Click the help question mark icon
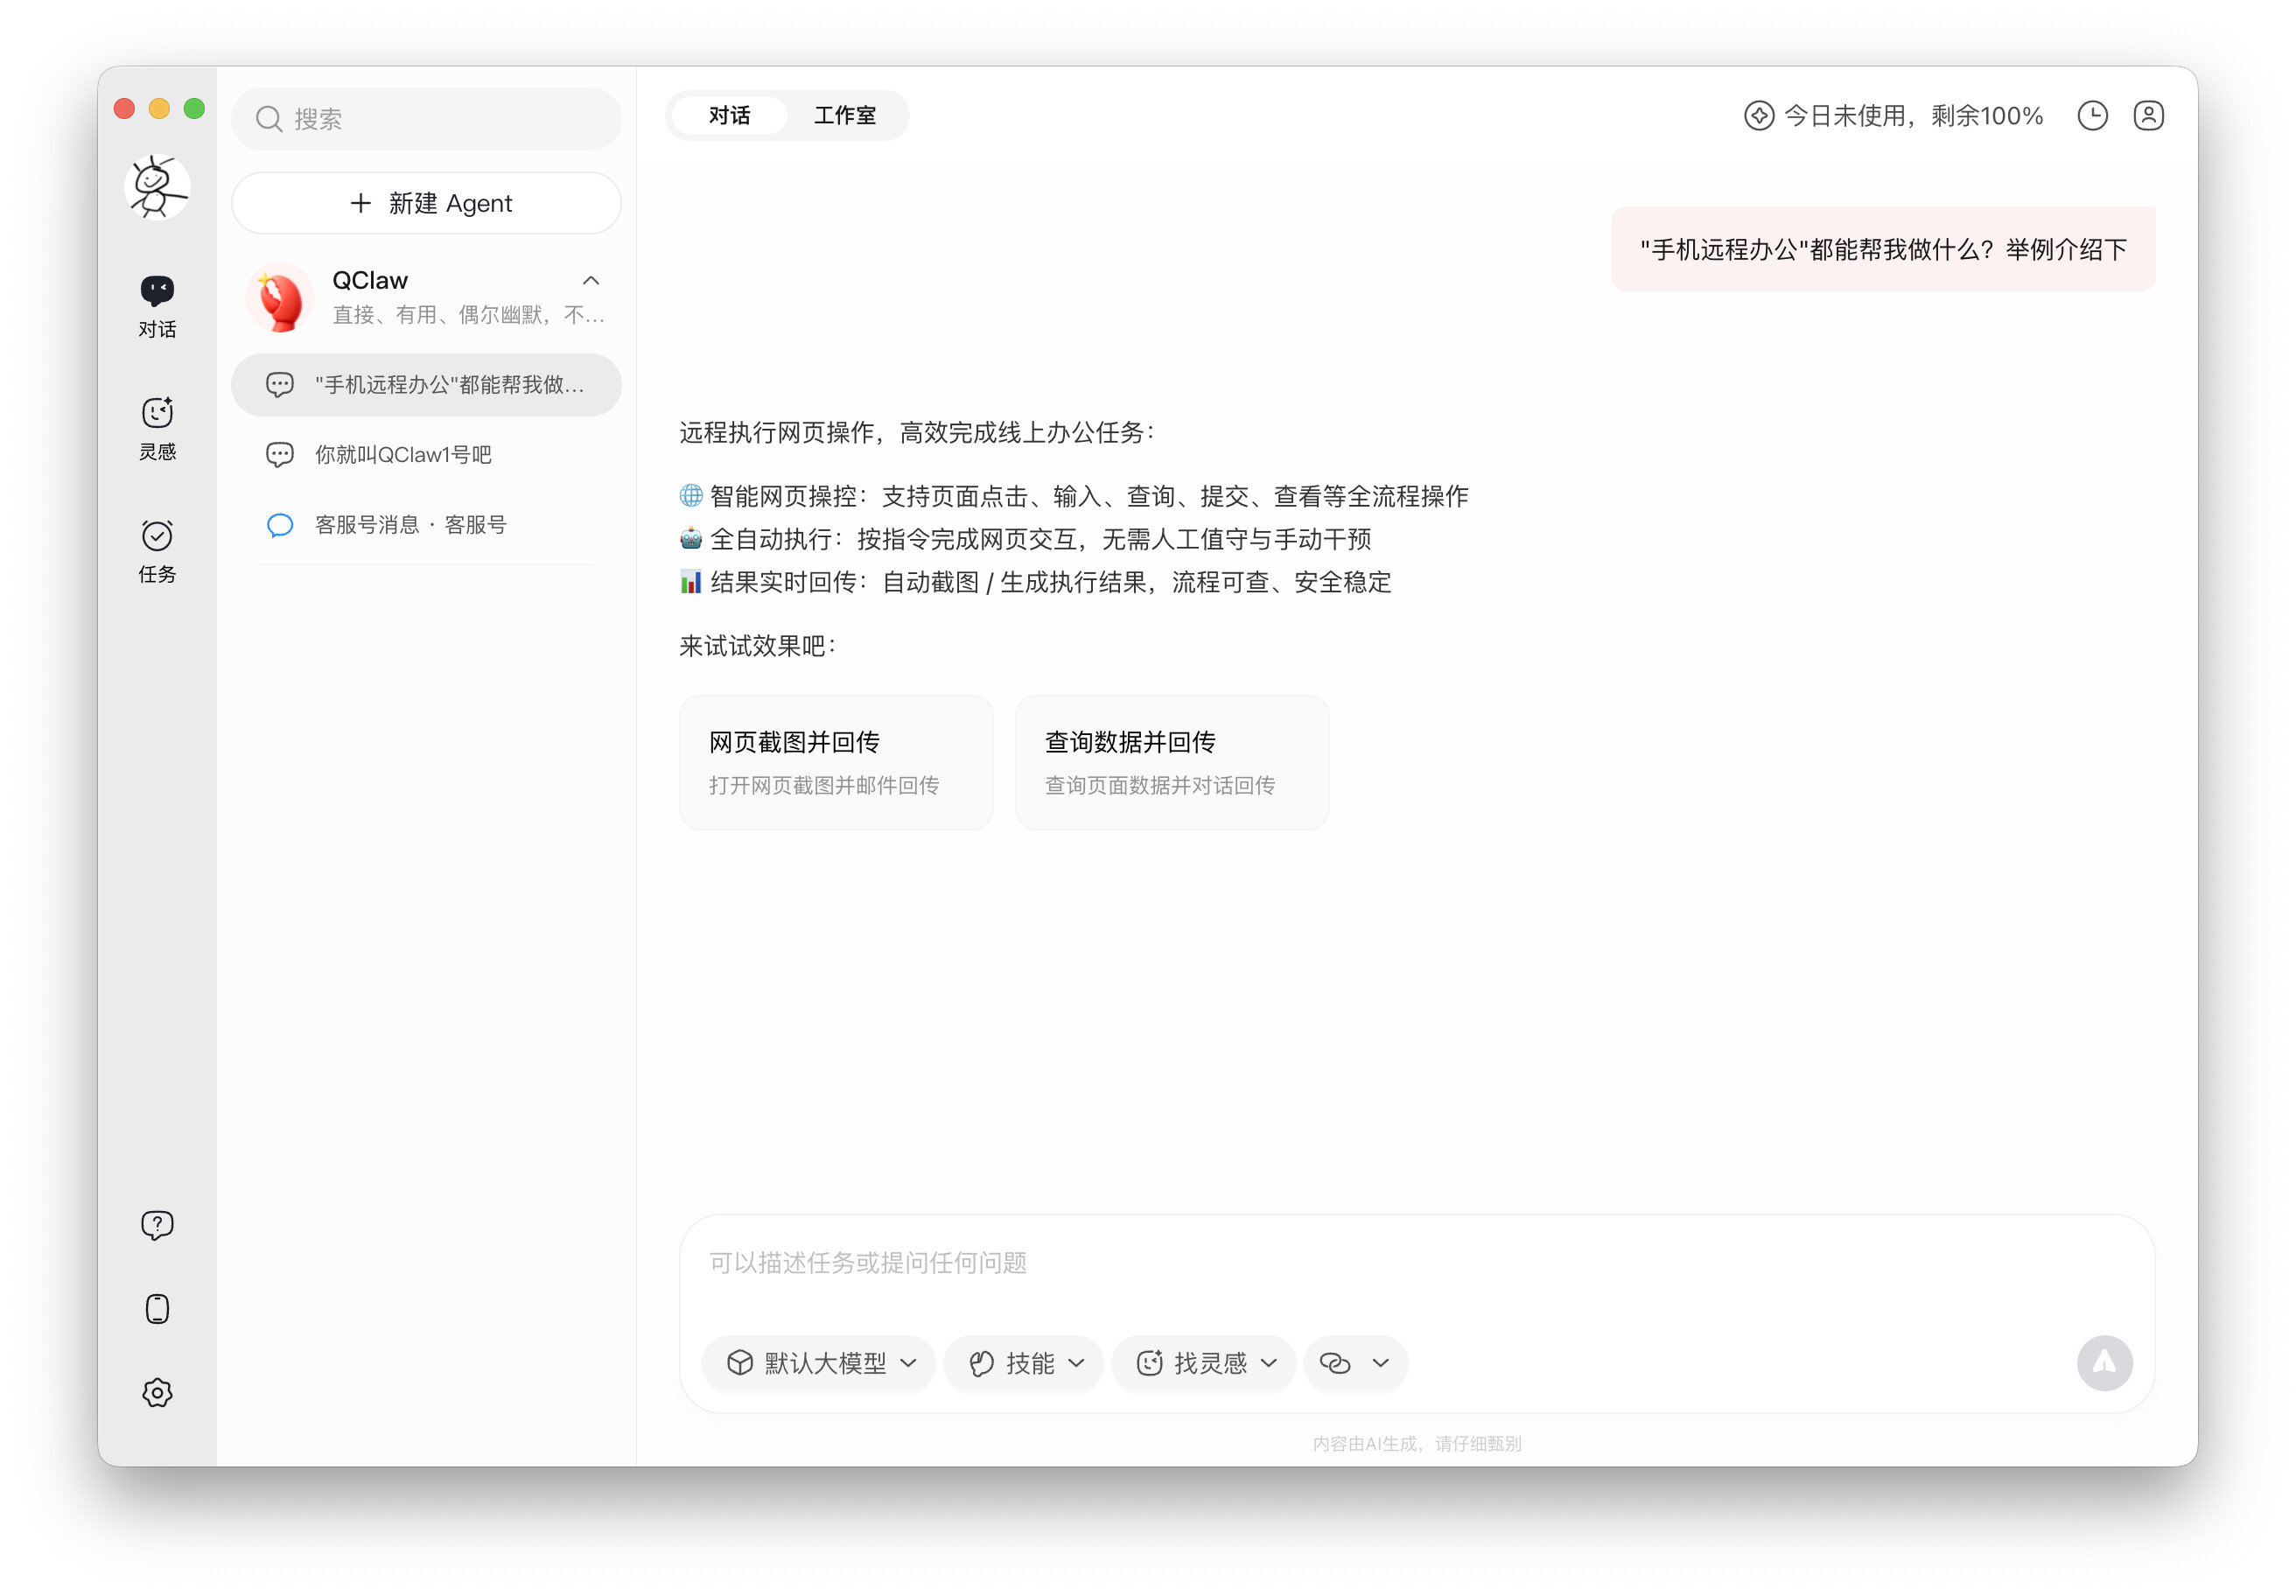This screenshot has height=1596, width=2296. point(157,1224)
